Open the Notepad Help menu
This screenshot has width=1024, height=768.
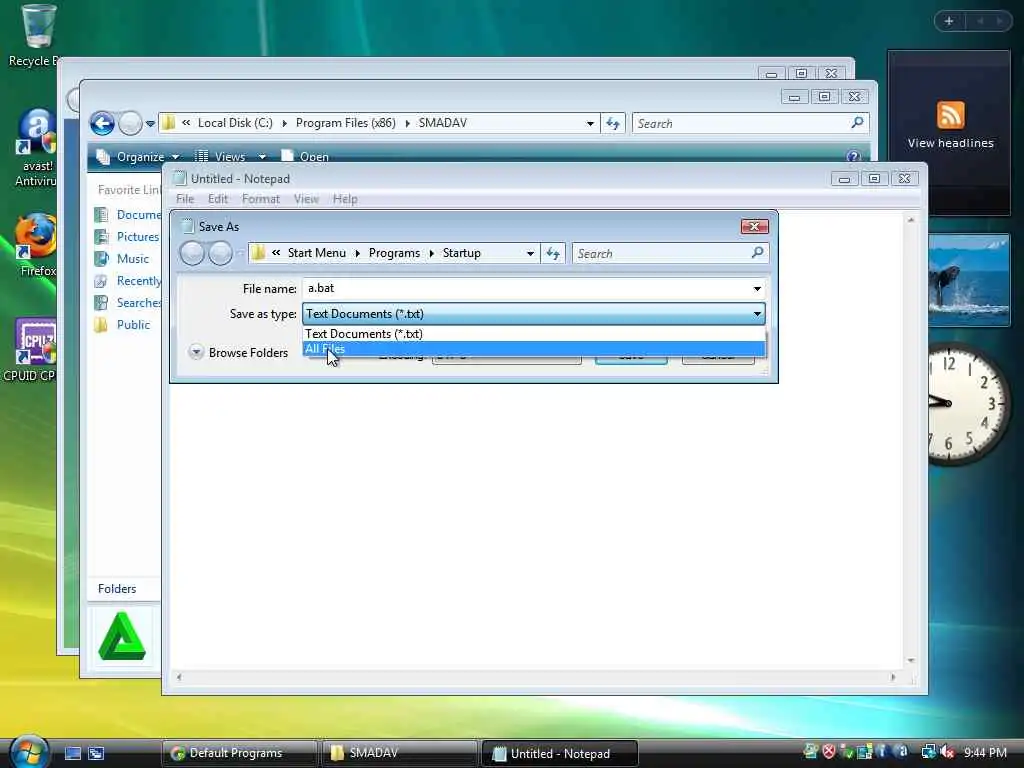(x=345, y=199)
